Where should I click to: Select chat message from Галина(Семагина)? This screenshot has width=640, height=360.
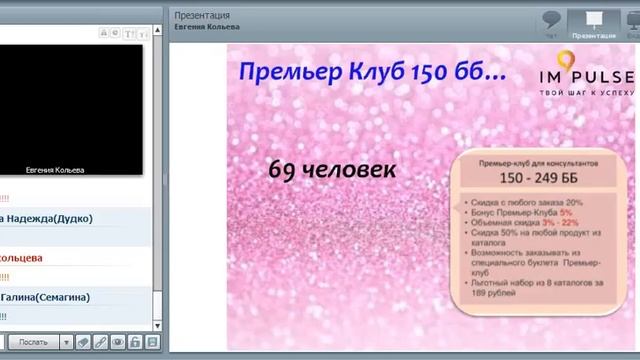75,305
